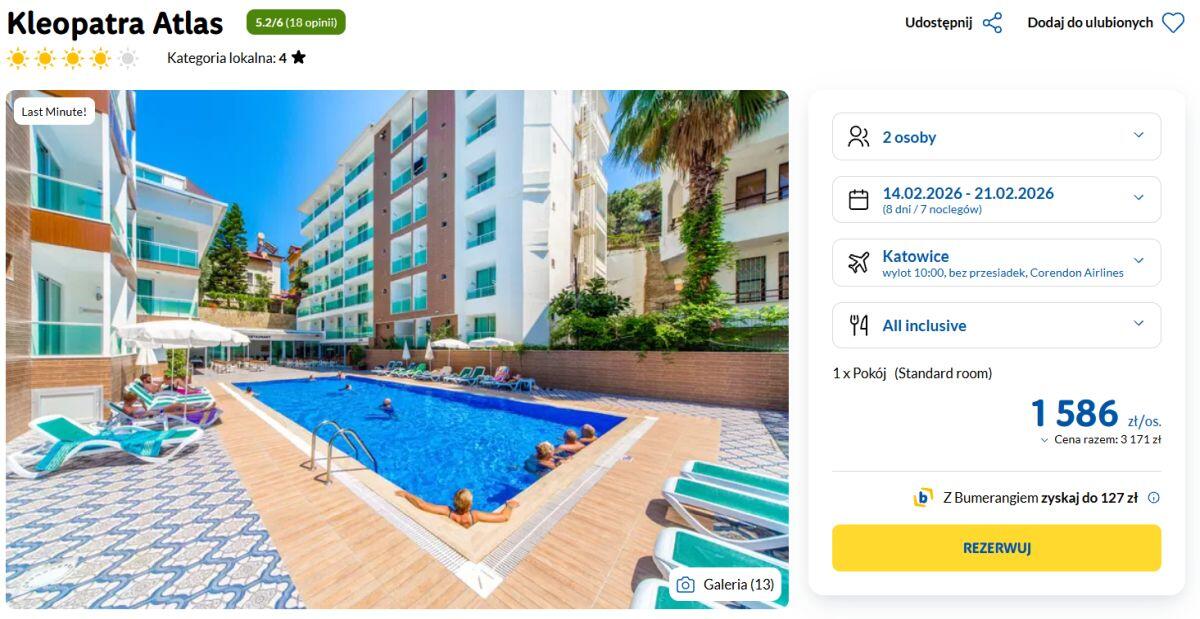Screen dimensions: 1200x619
Task: Expand Cena razem price details
Action: point(1100,439)
